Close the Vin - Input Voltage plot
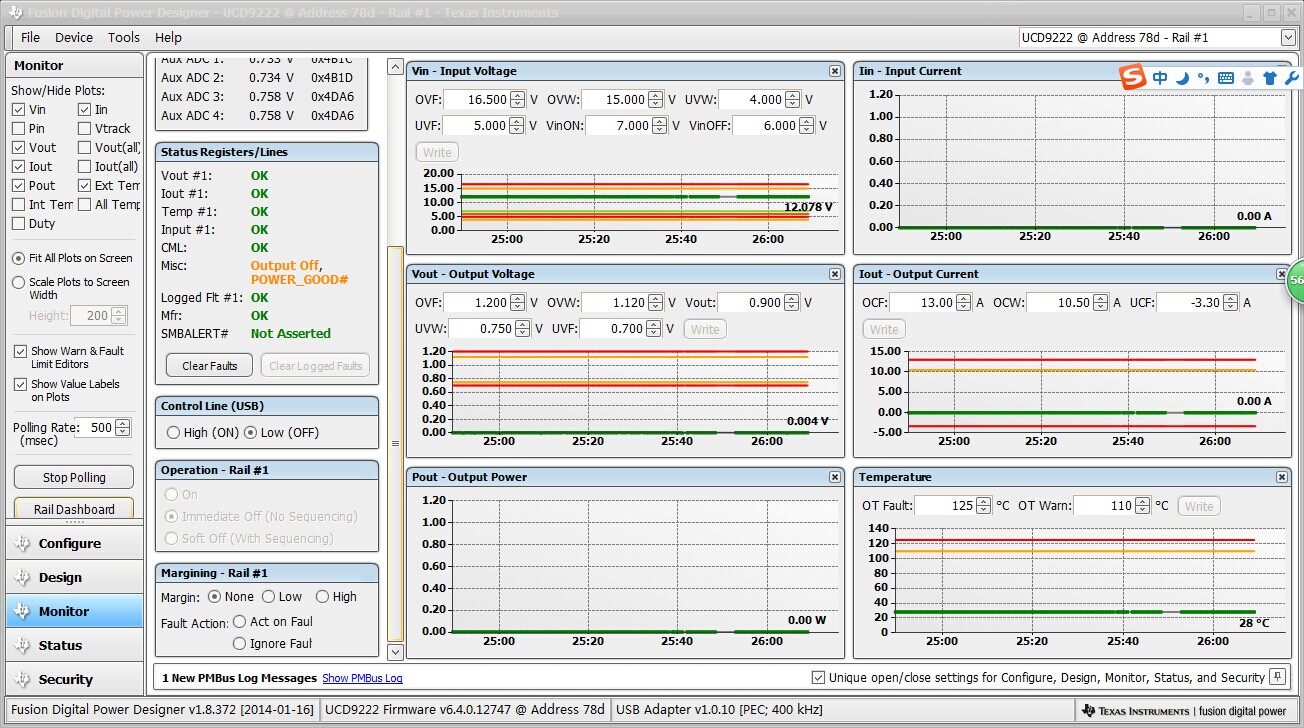Image resolution: width=1304 pixels, height=728 pixels. coord(835,71)
